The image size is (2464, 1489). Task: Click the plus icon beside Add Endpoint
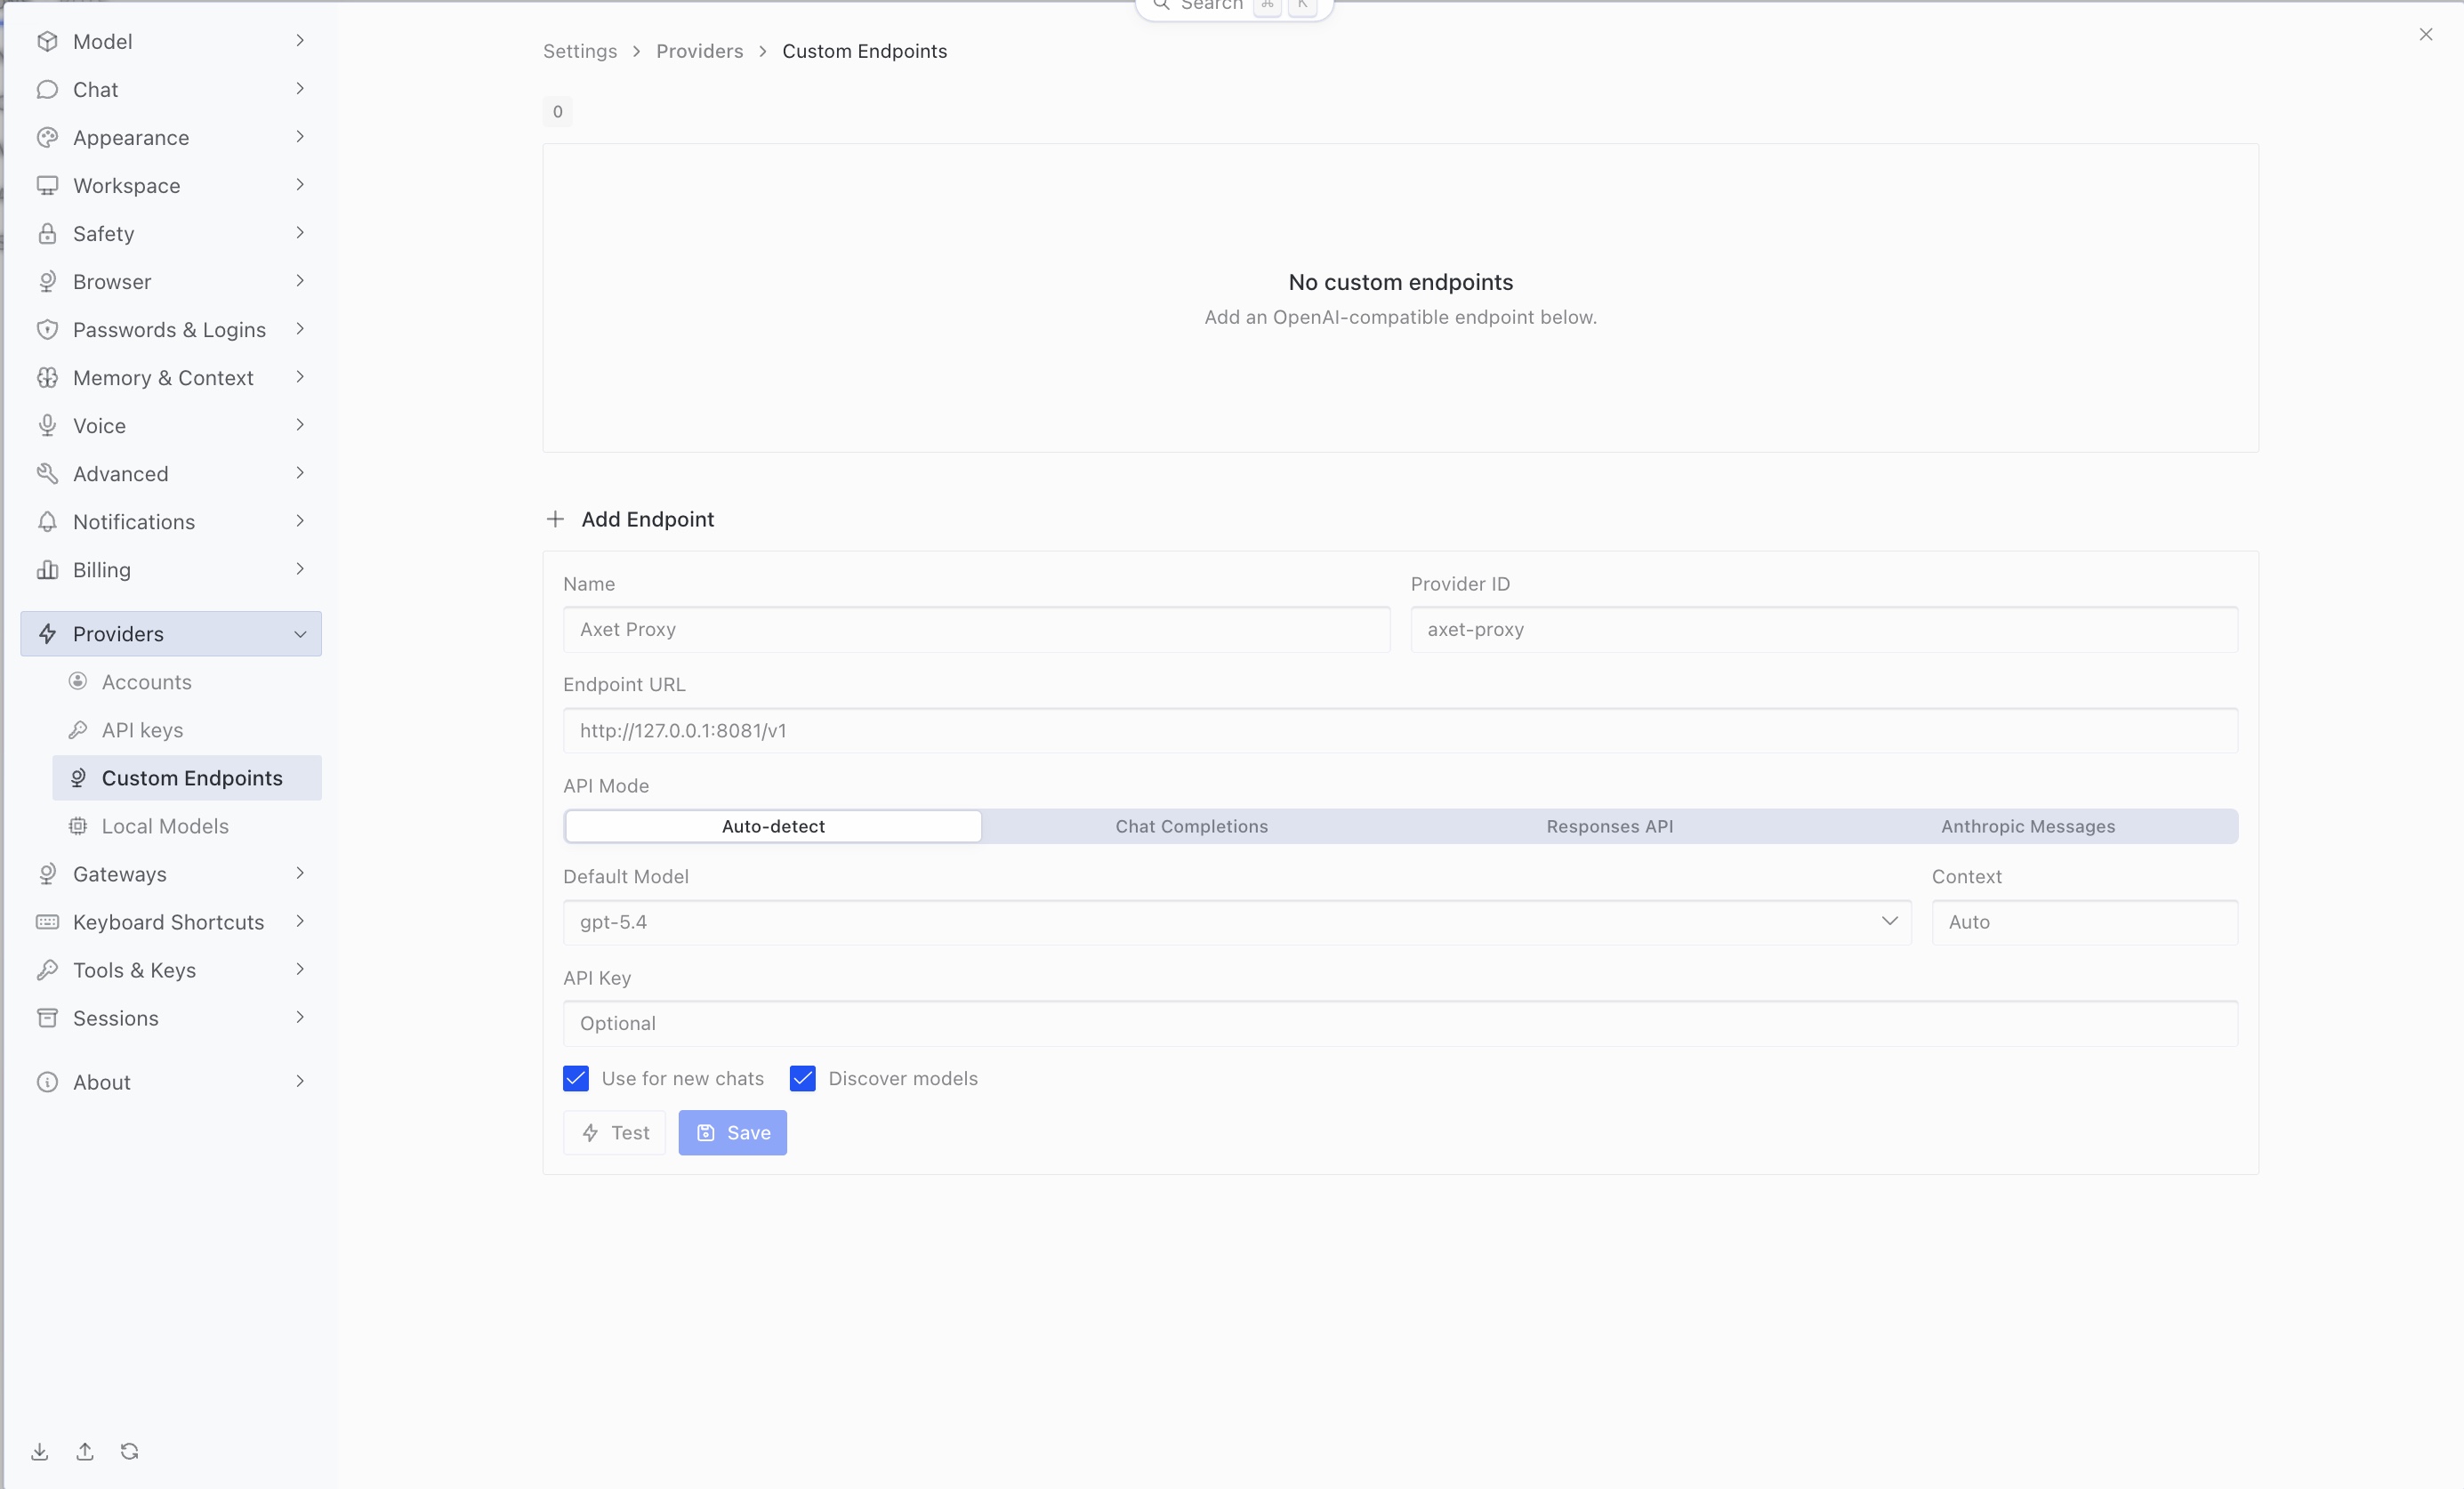tap(555, 519)
